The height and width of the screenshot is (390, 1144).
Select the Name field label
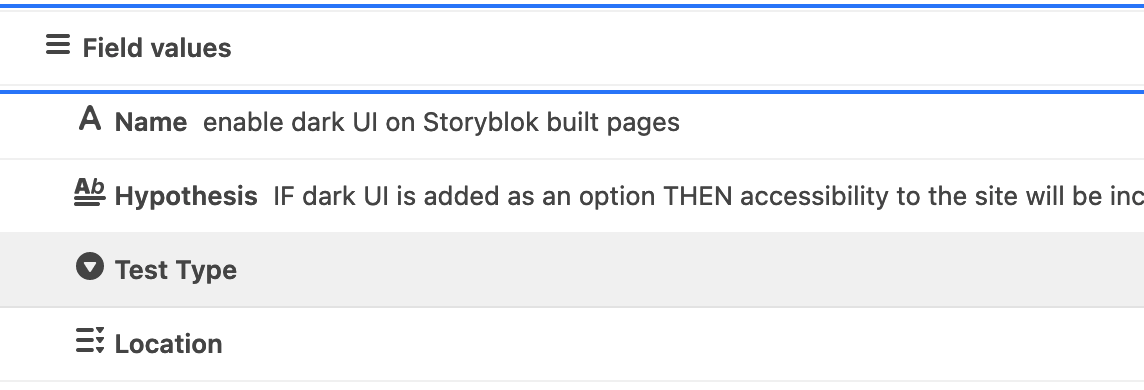(150, 122)
